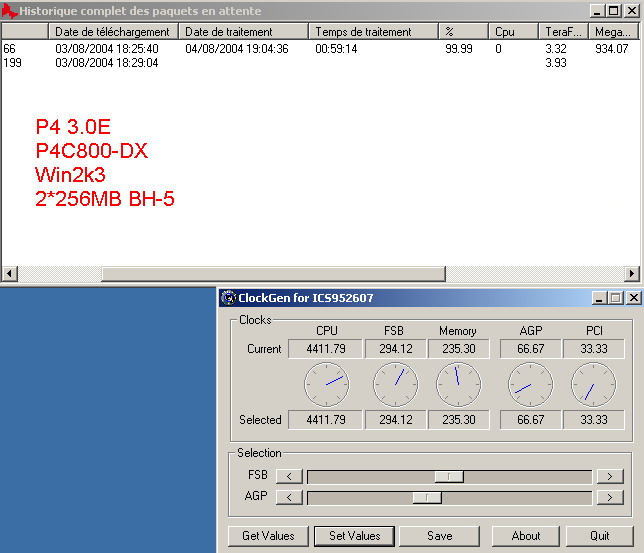Click the ClockGen title bar icon
The height and width of the screenshot is (553, 644).
[228, 297]
